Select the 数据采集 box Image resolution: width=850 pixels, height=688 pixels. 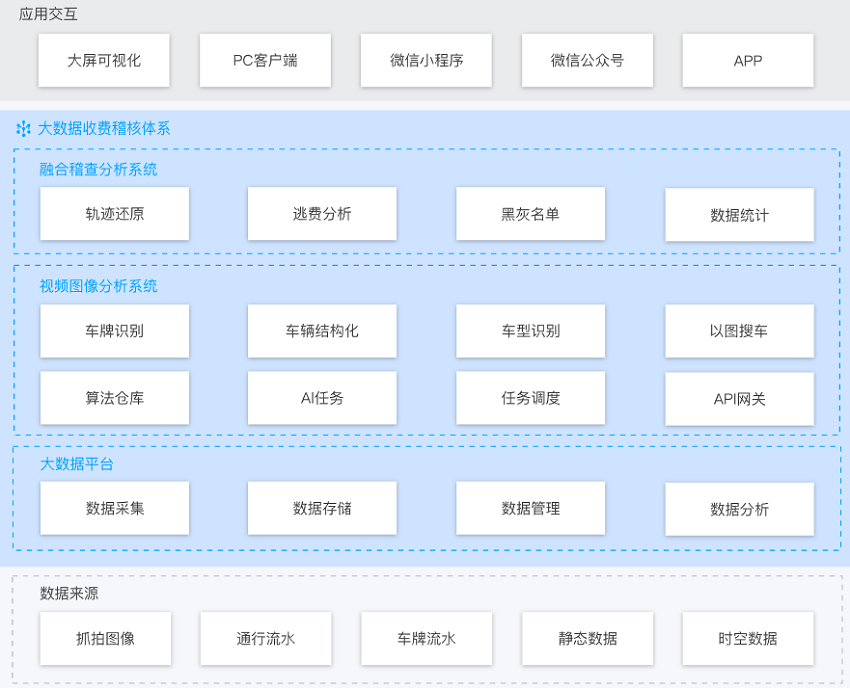(x=115, y=508)
